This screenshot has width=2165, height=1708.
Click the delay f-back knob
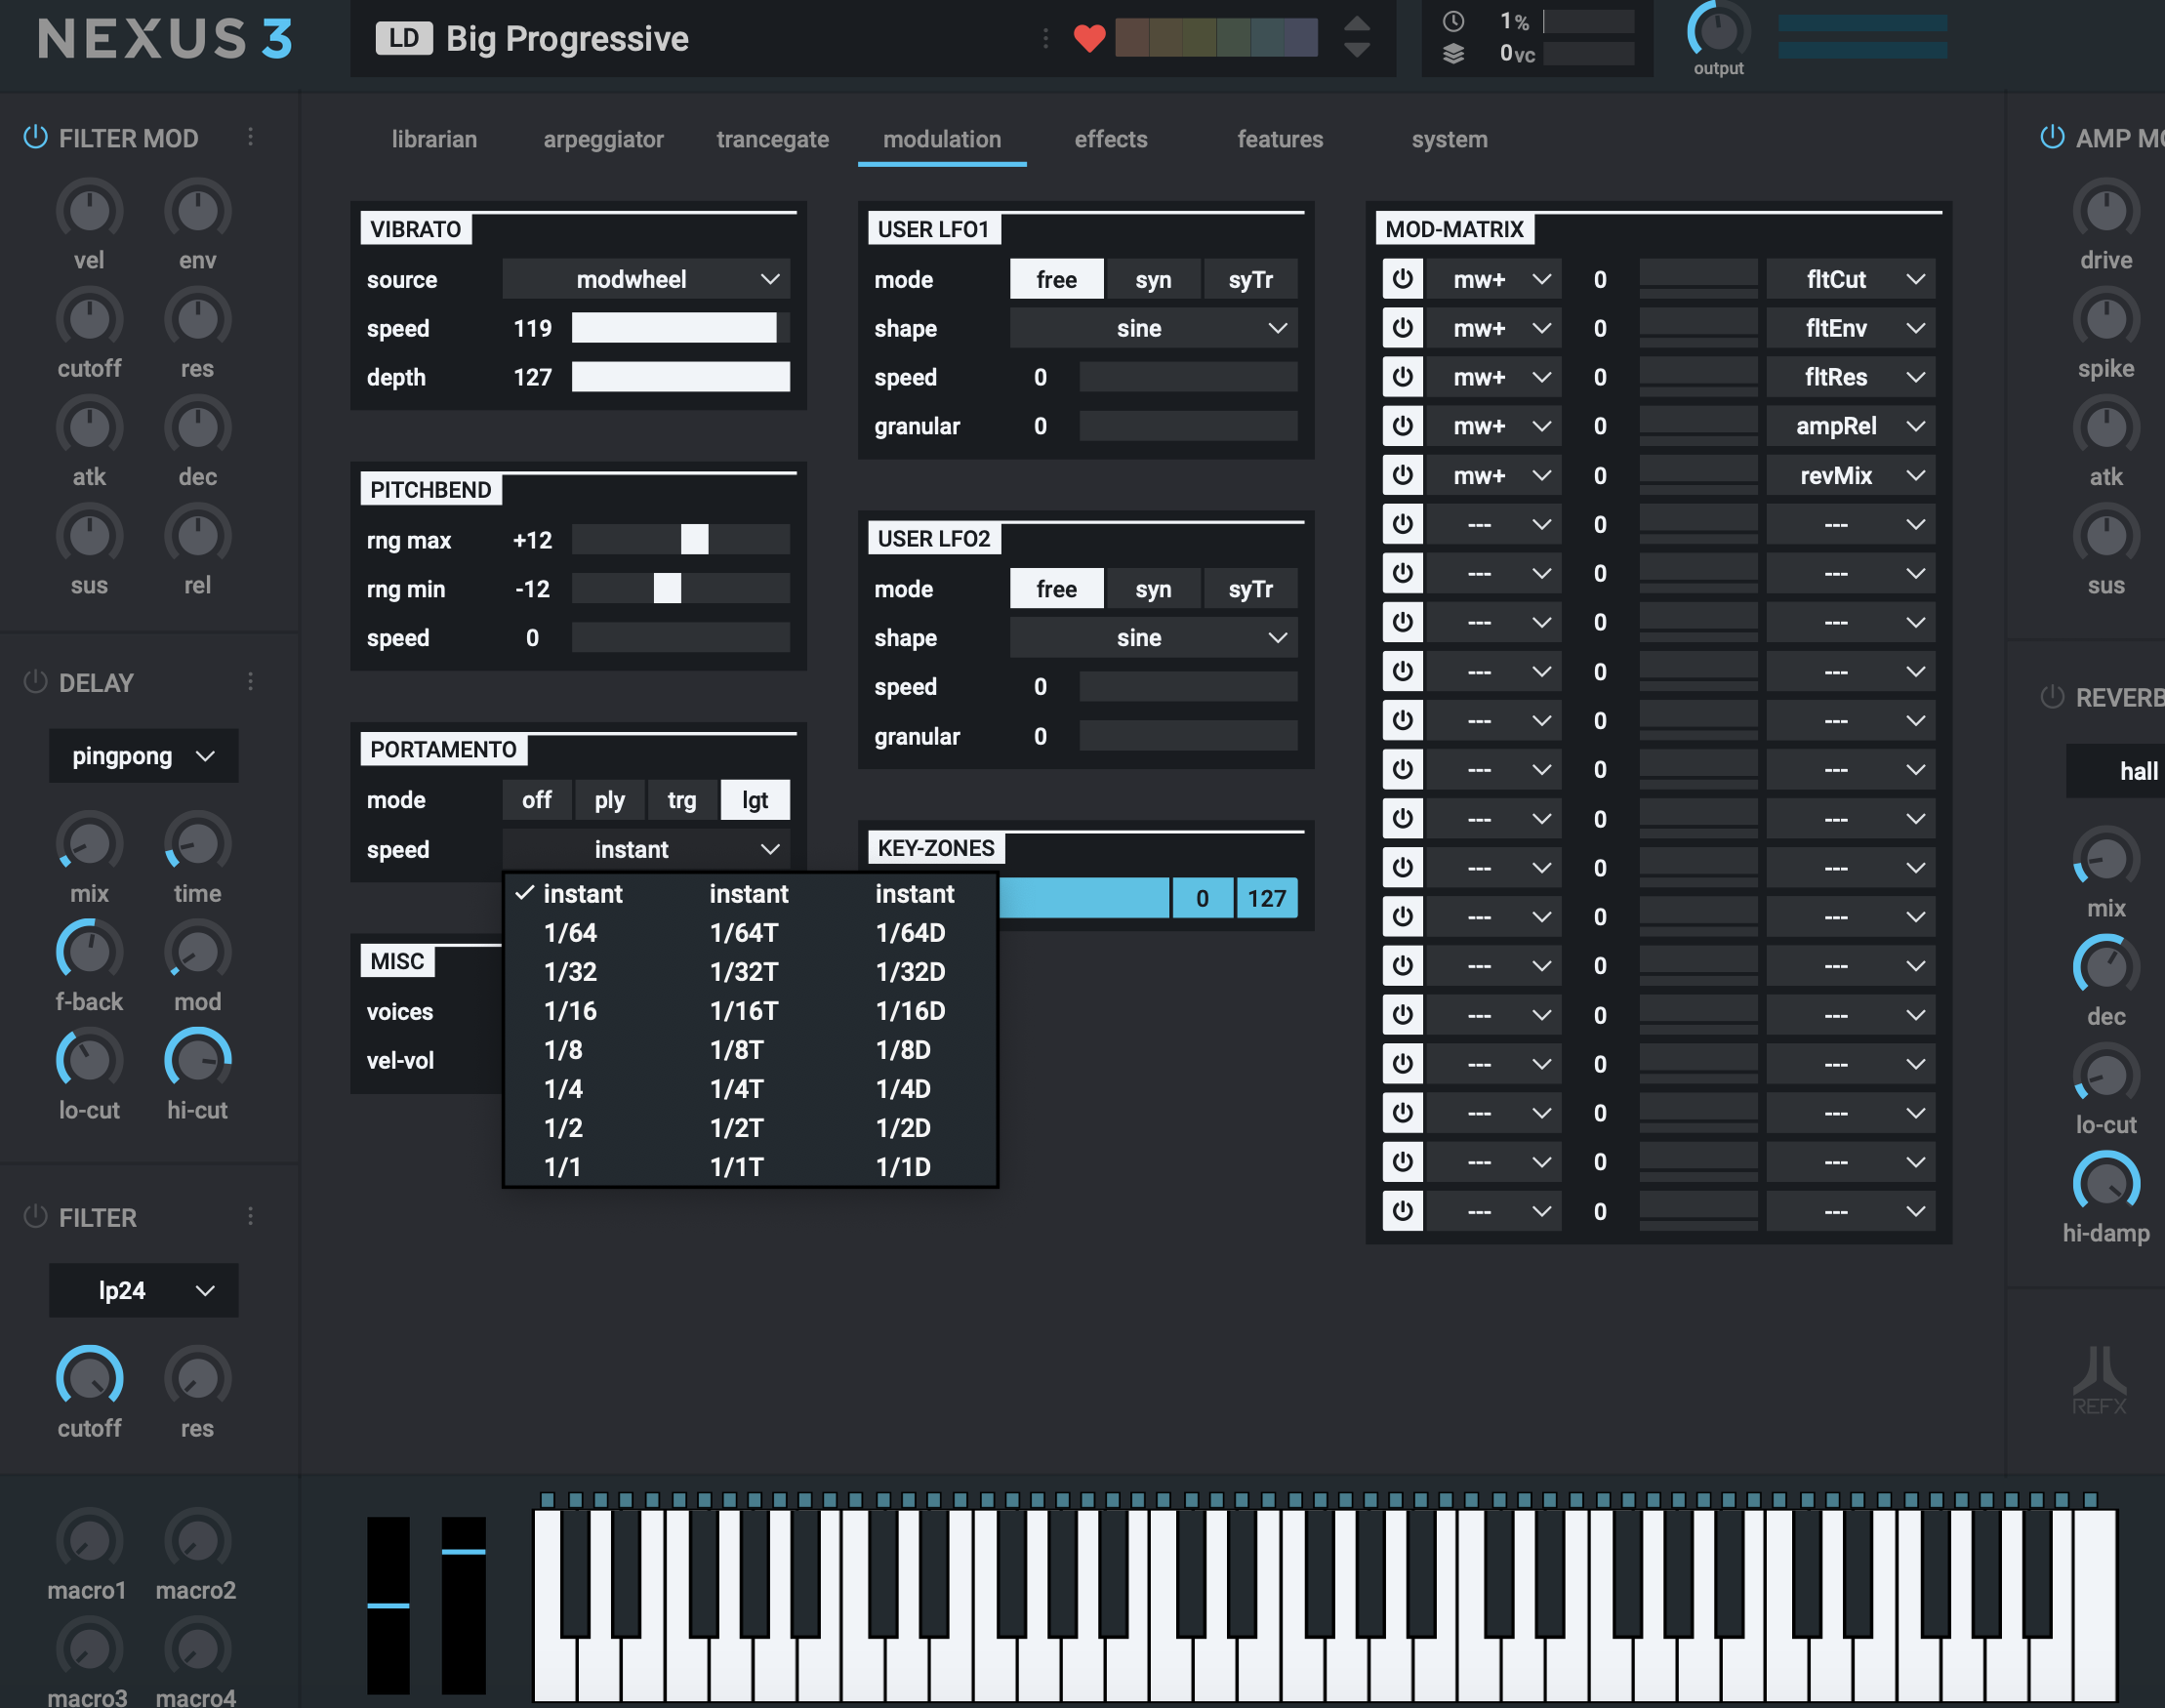point(90,952)
